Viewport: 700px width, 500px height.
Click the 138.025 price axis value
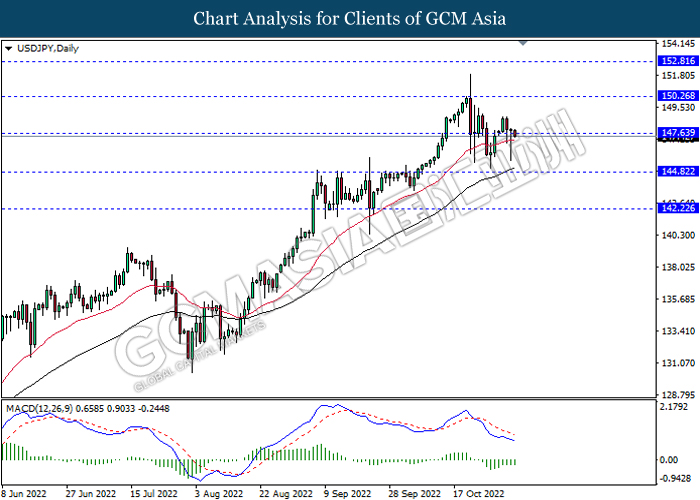(678, 267)
